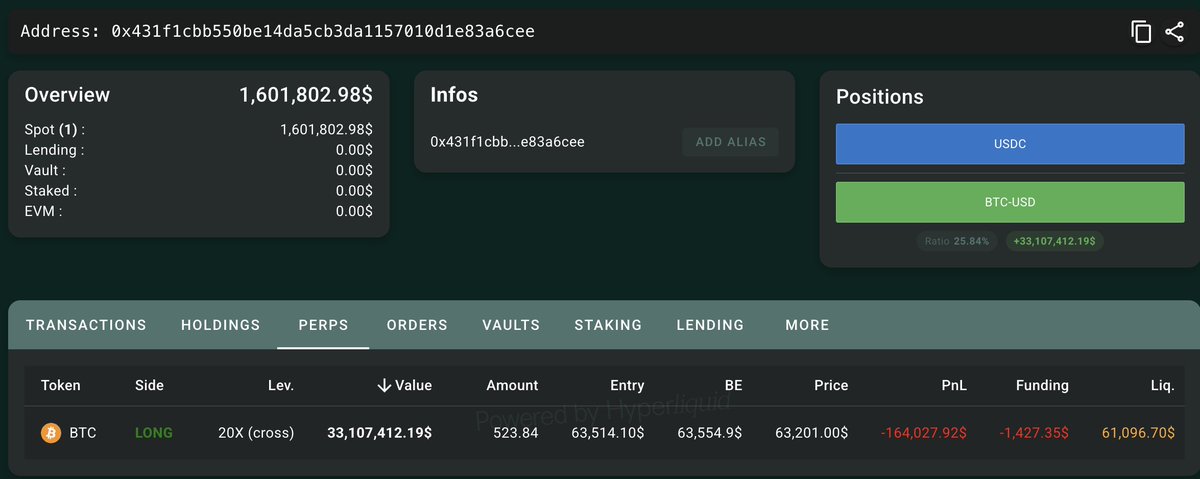Sort table by Funding column header
Viewport: 1200px width, 479px height.
point(1041,385)
